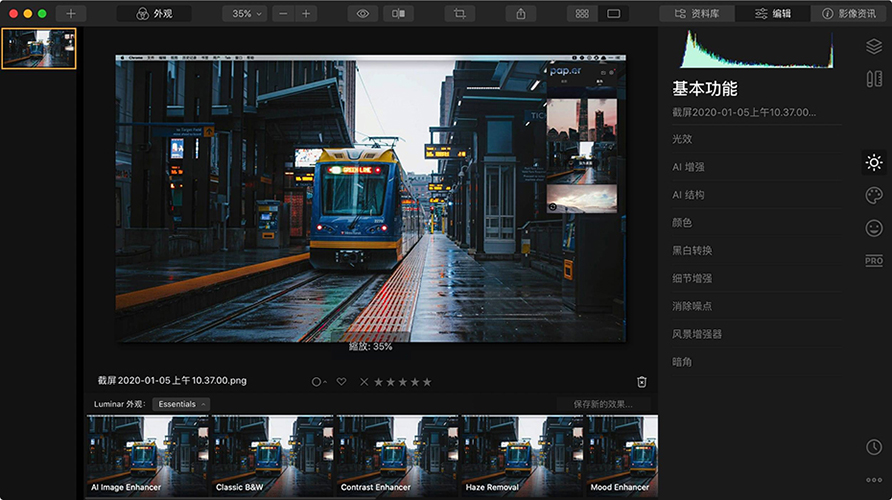Mark image as favorite with heart

point(341,382)
